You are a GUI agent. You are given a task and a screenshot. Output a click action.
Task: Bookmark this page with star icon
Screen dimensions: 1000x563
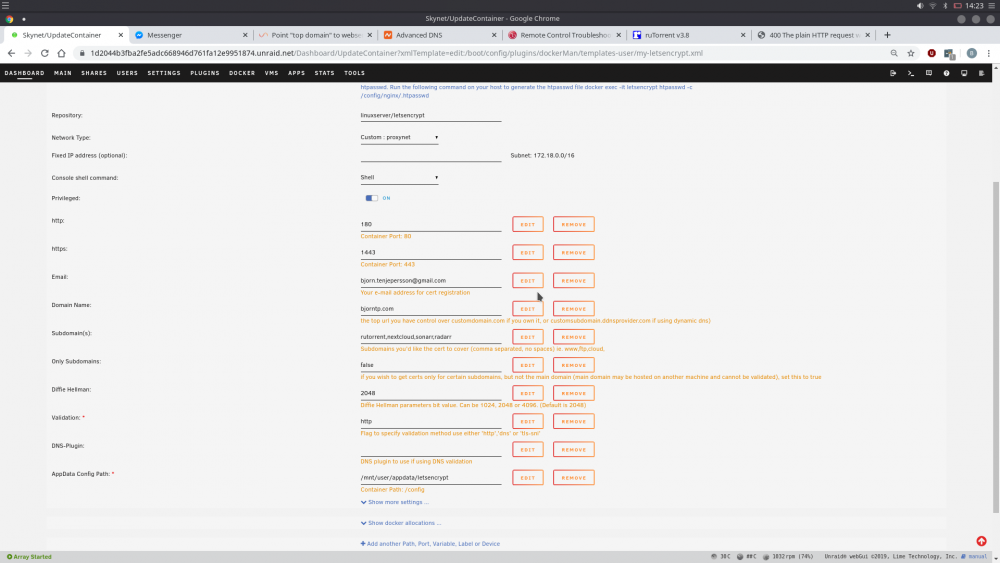[x=911, y=54]
